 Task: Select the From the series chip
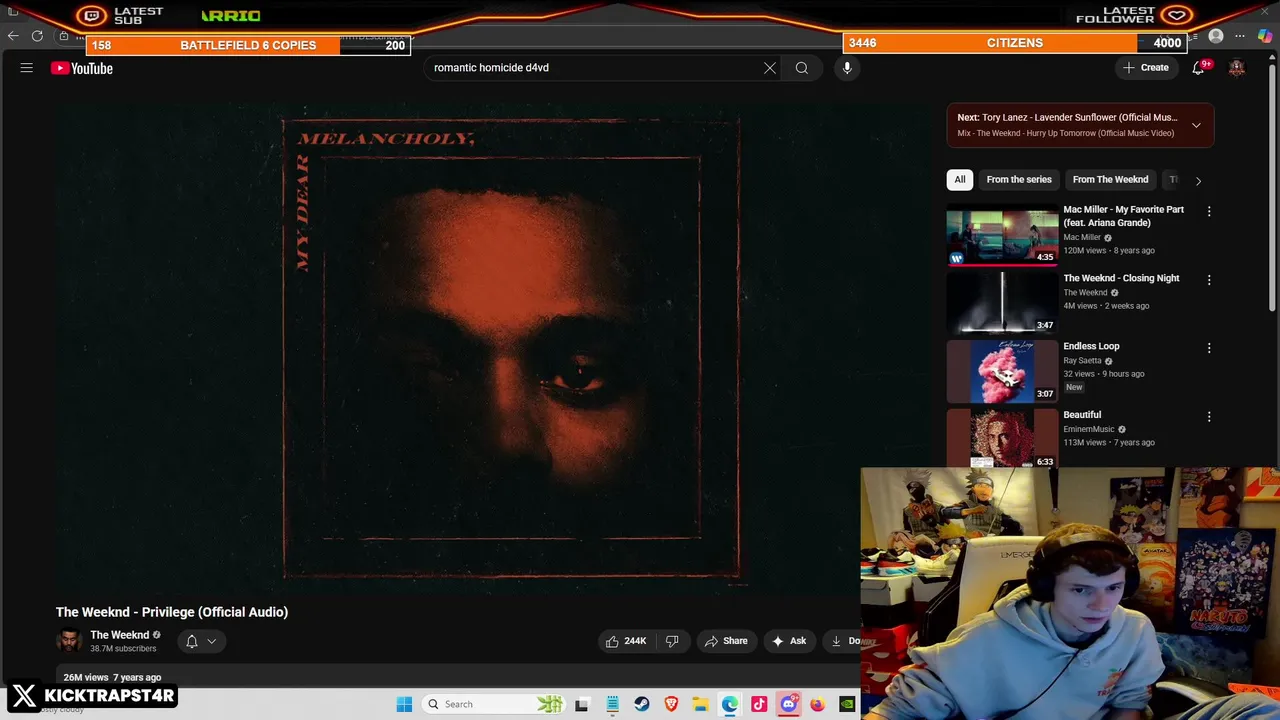[1019, 179]
